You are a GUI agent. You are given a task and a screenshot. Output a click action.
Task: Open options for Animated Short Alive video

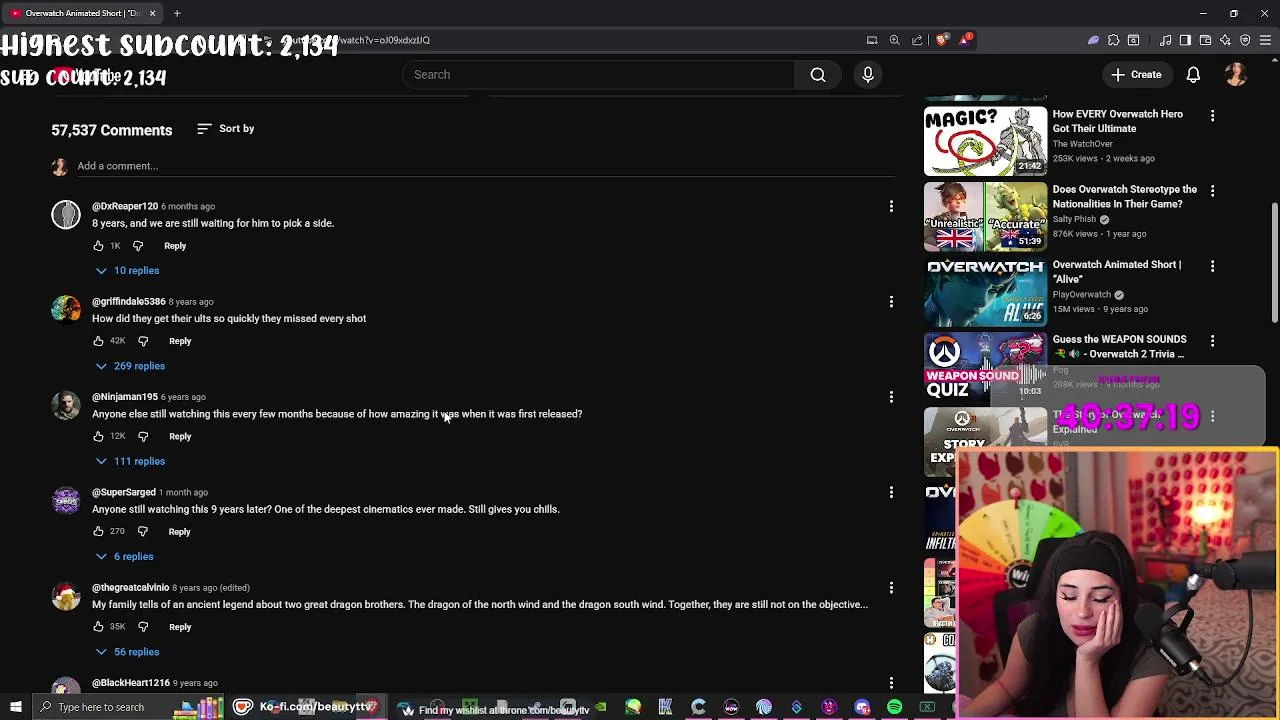pos(1212,266)
